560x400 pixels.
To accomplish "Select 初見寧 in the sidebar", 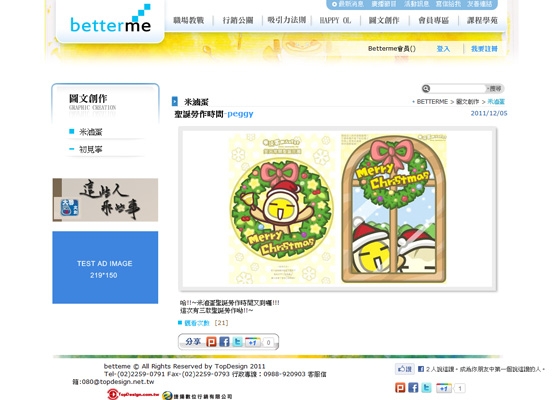I will click(91, 149).
